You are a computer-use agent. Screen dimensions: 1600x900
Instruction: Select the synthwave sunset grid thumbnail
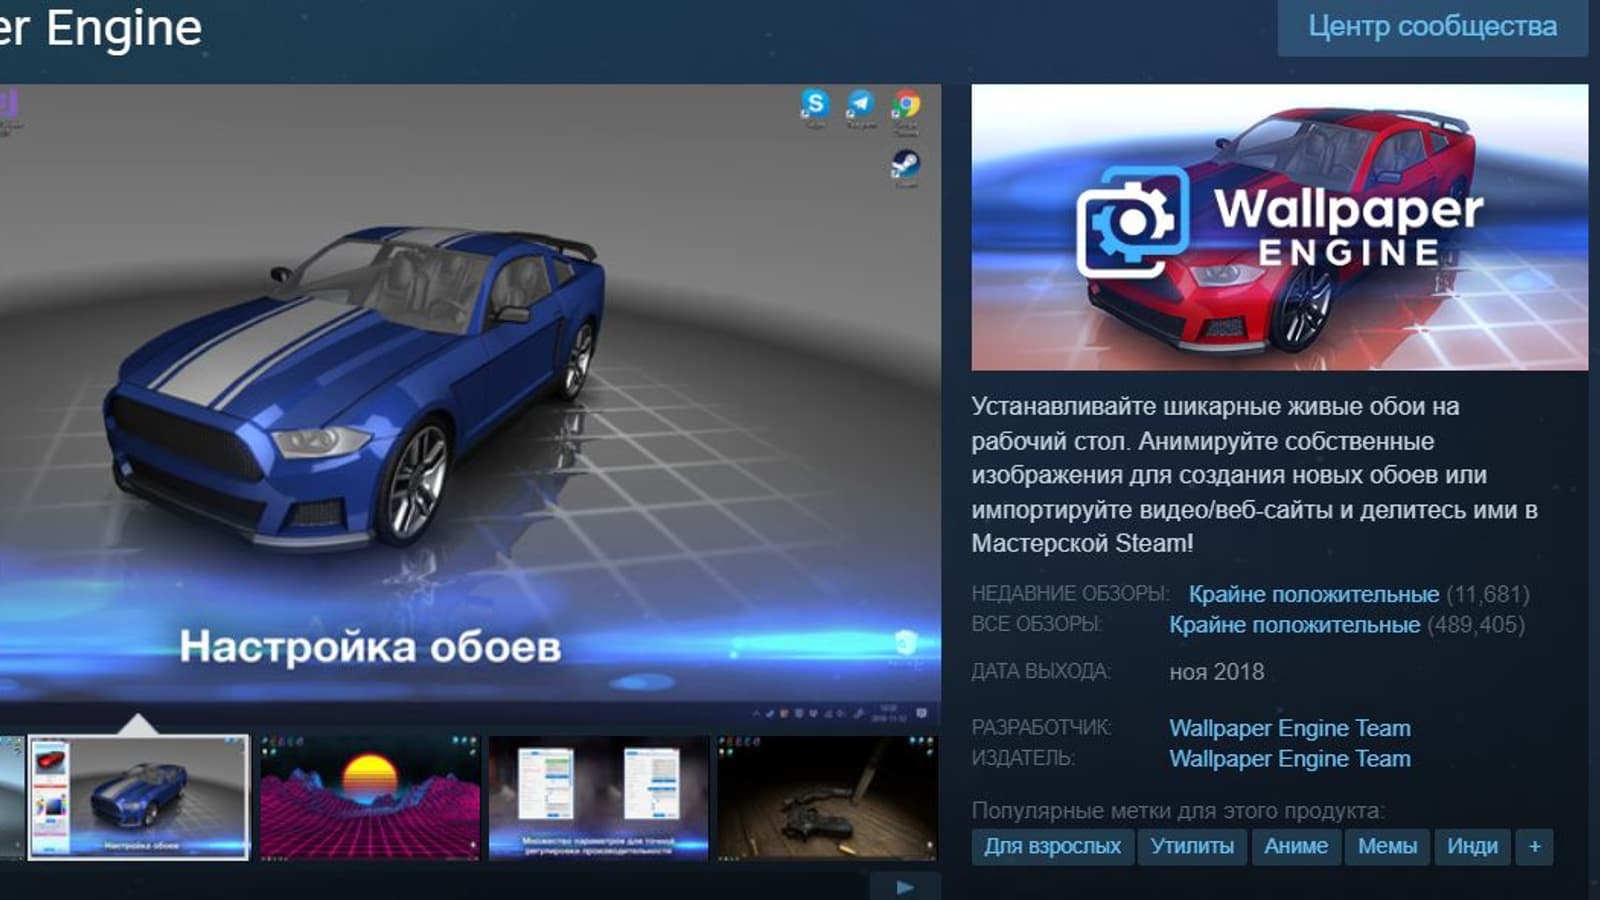click(x=370, y=797)
